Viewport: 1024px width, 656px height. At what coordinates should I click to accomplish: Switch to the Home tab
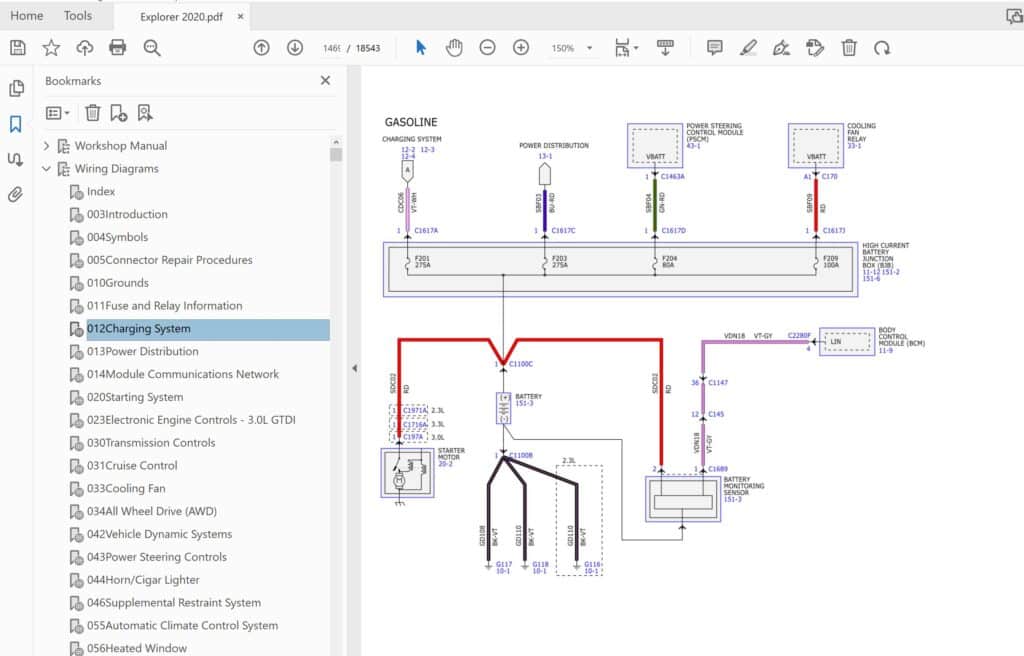click(27, 15)
